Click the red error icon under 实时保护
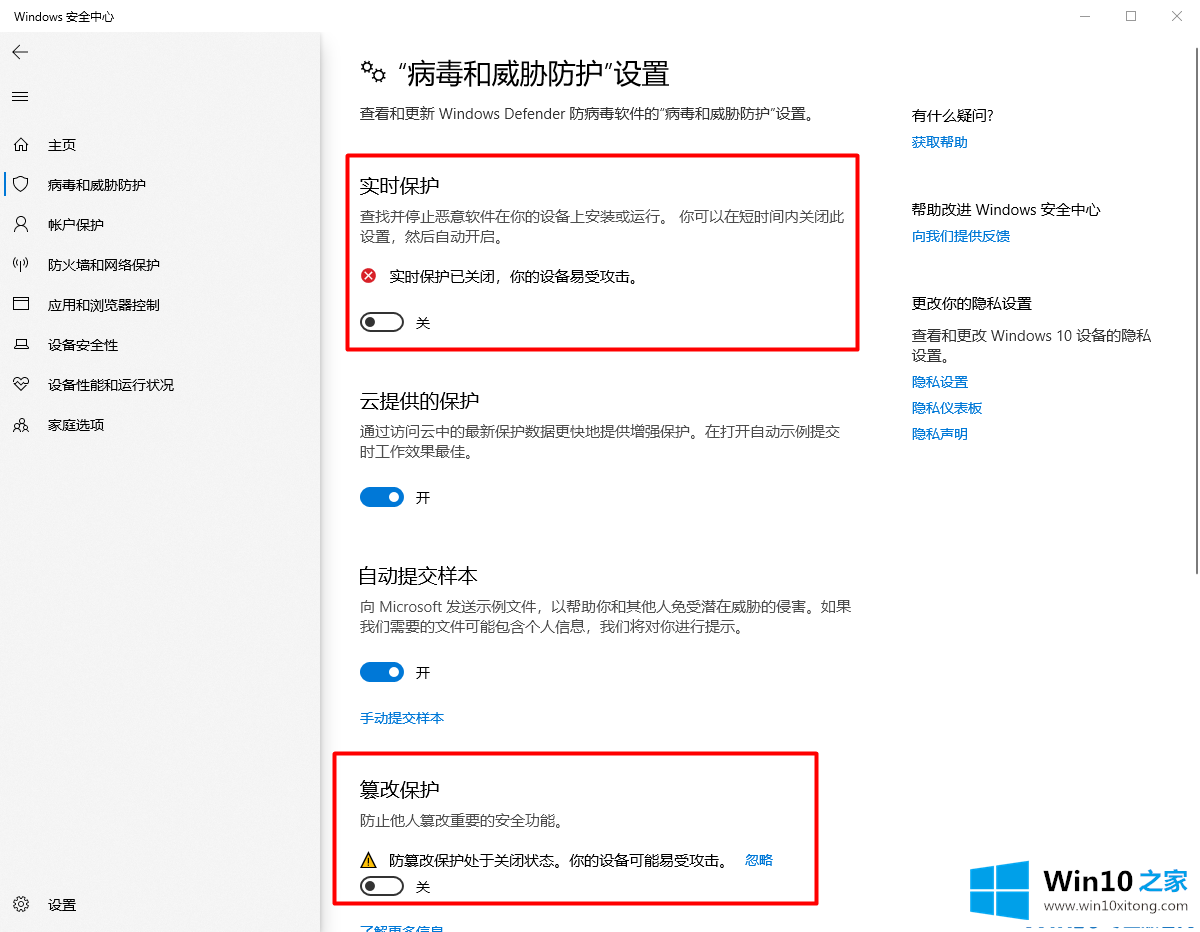 (369, 276)
